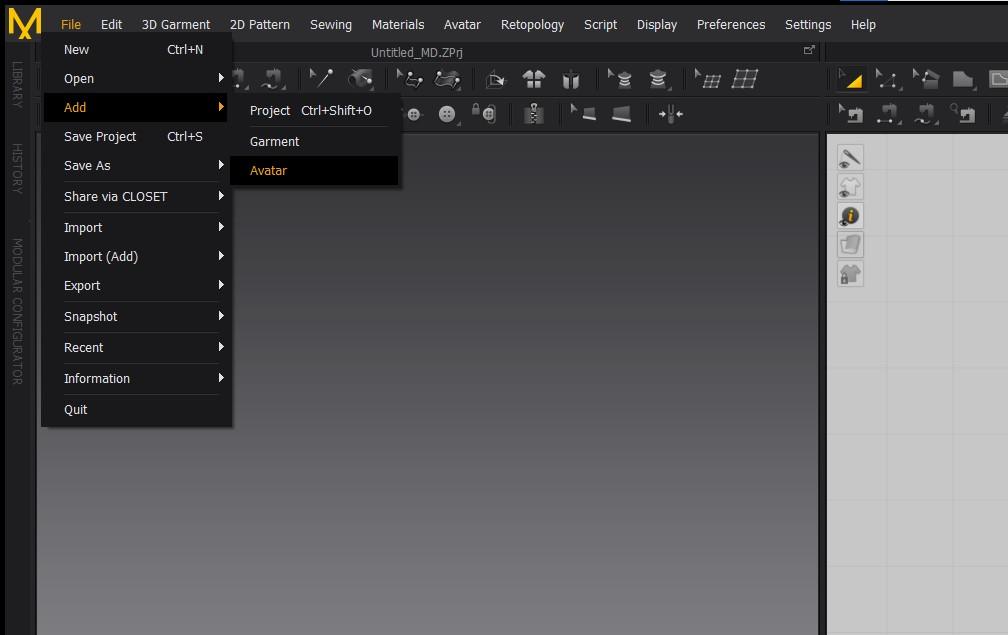Select Garment in the Add submenu

314,141
